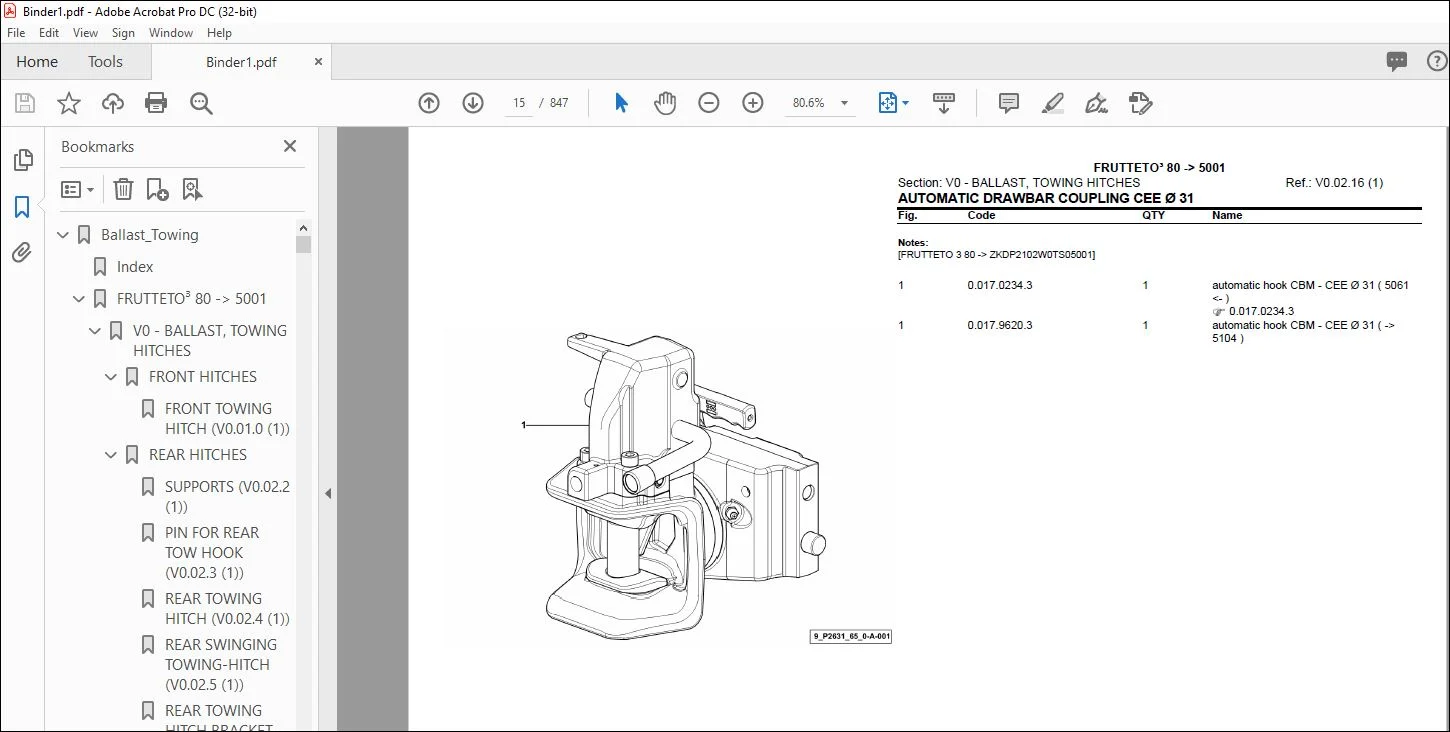Image resolution: width=1450 pixels, height=732 pixels.
Task: Click the 847 total page count
Action: point(559,103)
